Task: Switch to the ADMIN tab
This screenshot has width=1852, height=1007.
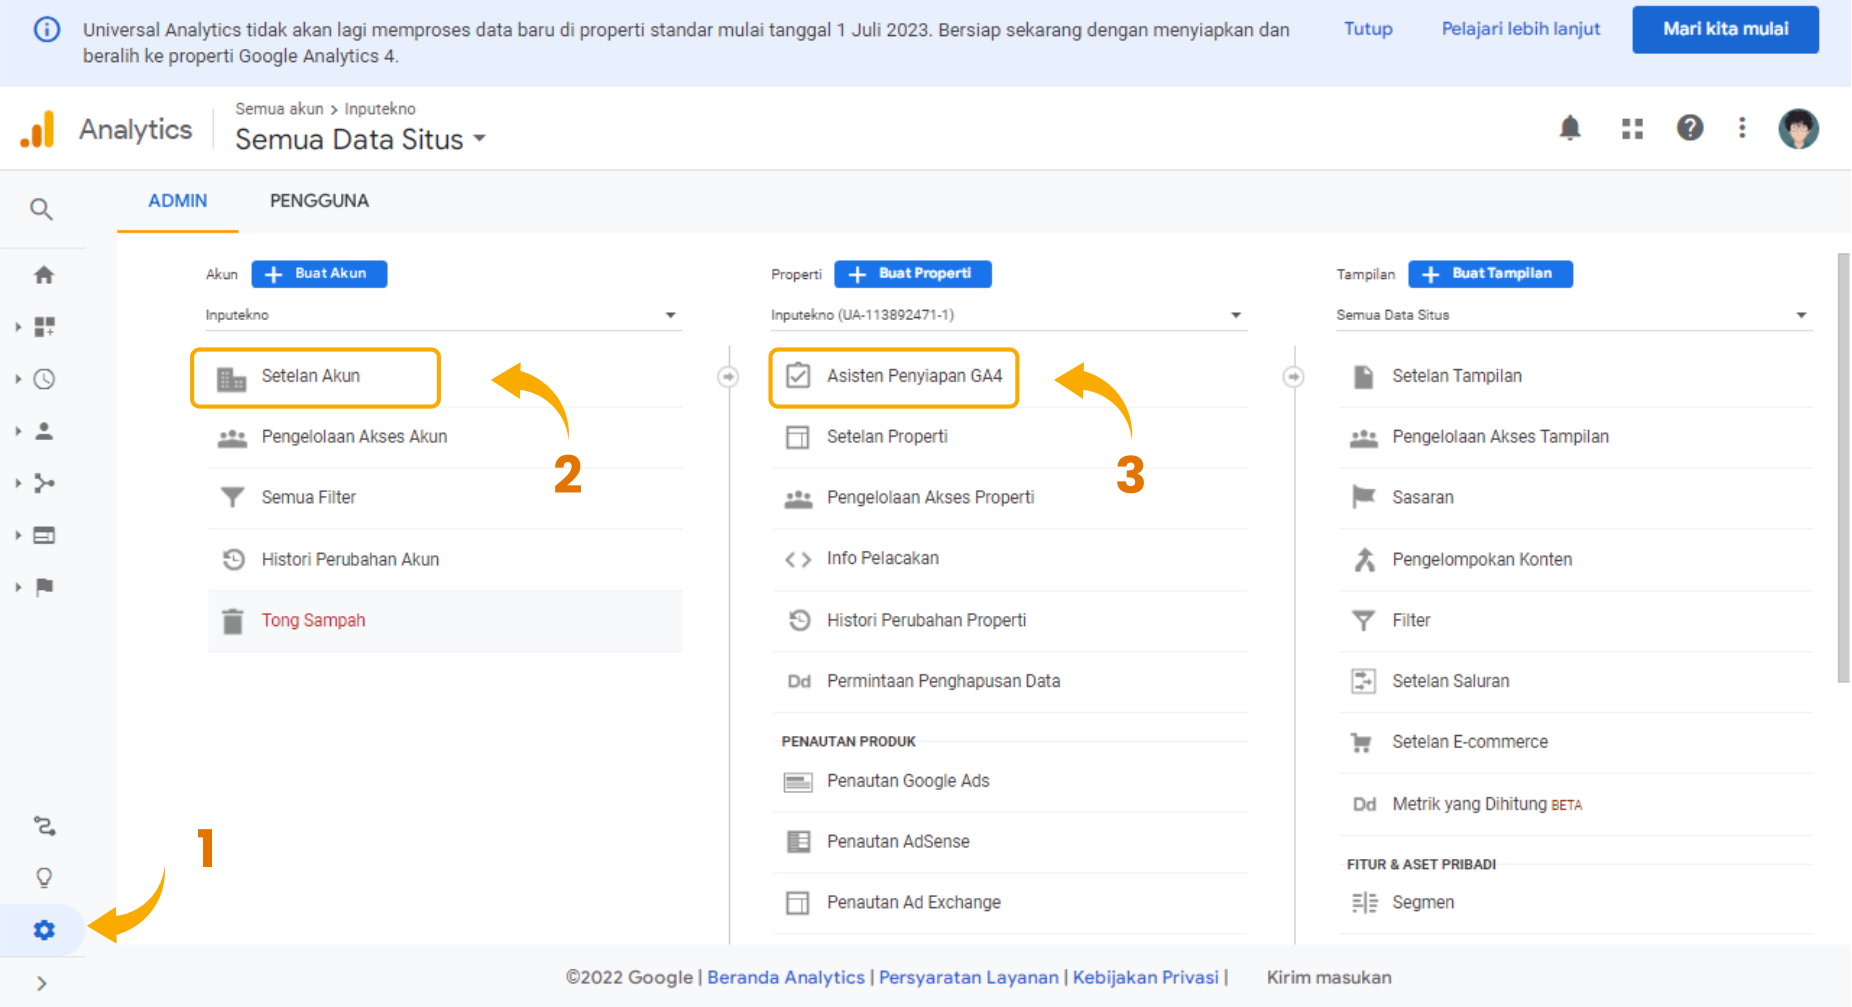Action: tap(178, 201)
